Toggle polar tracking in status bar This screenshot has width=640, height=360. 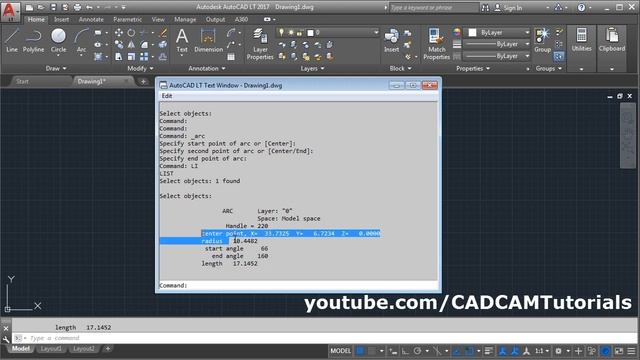click(x=417, y=351)
